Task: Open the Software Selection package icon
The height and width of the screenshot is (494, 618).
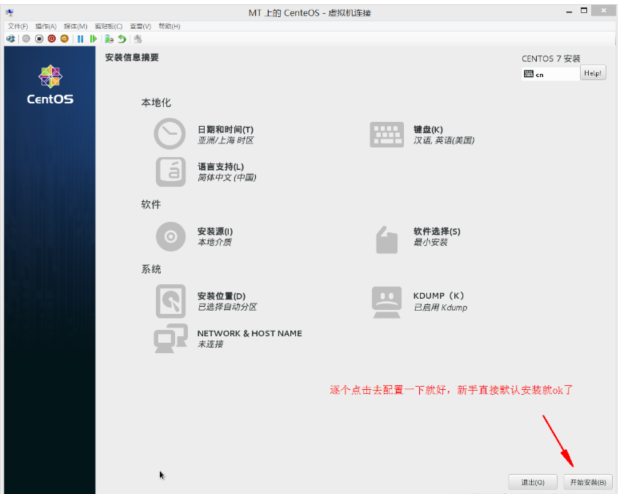Action: (387, 240)
